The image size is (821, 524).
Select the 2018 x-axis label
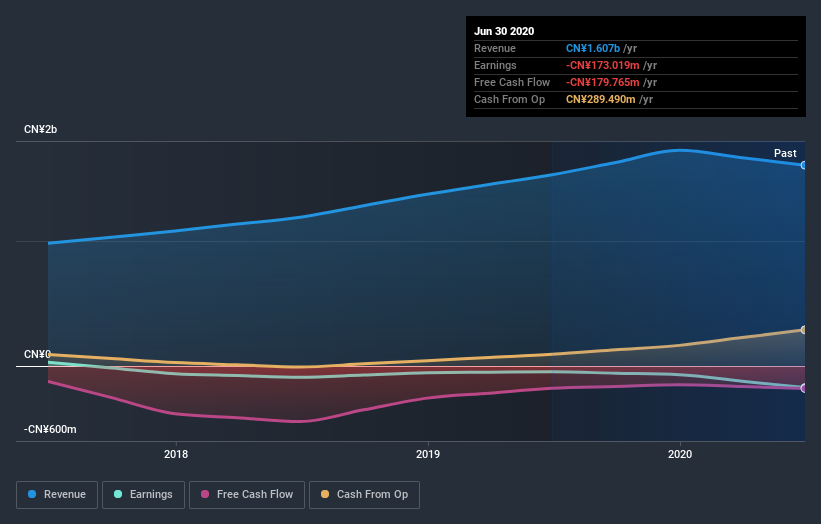tap(176, 454)
